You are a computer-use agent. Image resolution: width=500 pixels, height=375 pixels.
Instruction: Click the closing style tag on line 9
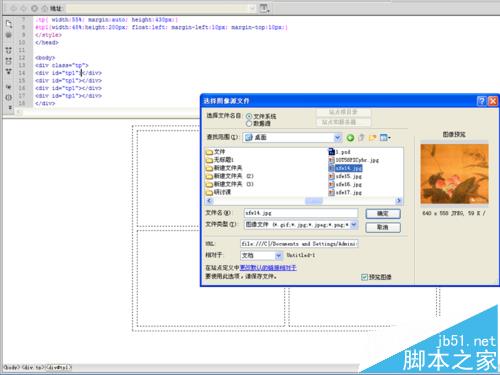[x=48, y=35]
